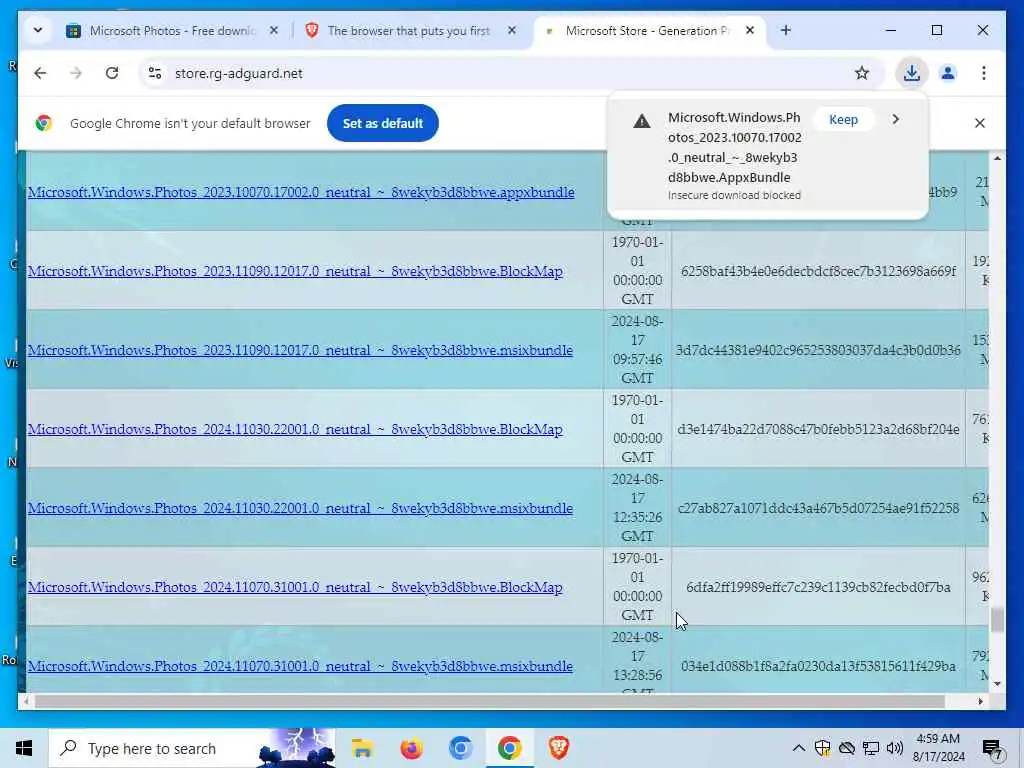This screenshot has width=1024, height=768.
Task: Open the volume speaker icon
Action: (x=895, y=748)
